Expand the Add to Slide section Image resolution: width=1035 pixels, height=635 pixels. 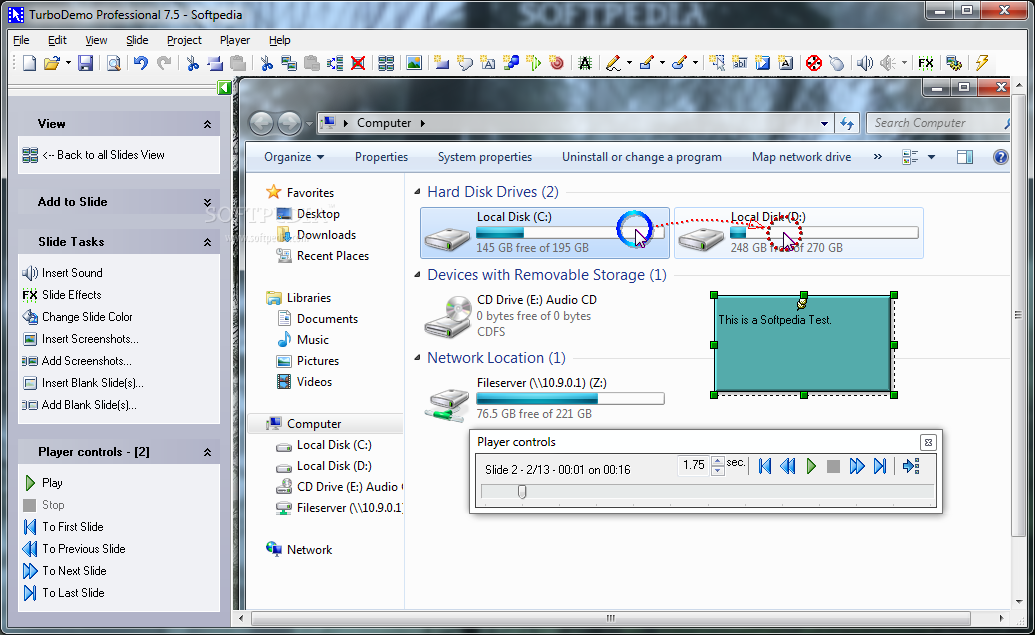coord(207,202)
